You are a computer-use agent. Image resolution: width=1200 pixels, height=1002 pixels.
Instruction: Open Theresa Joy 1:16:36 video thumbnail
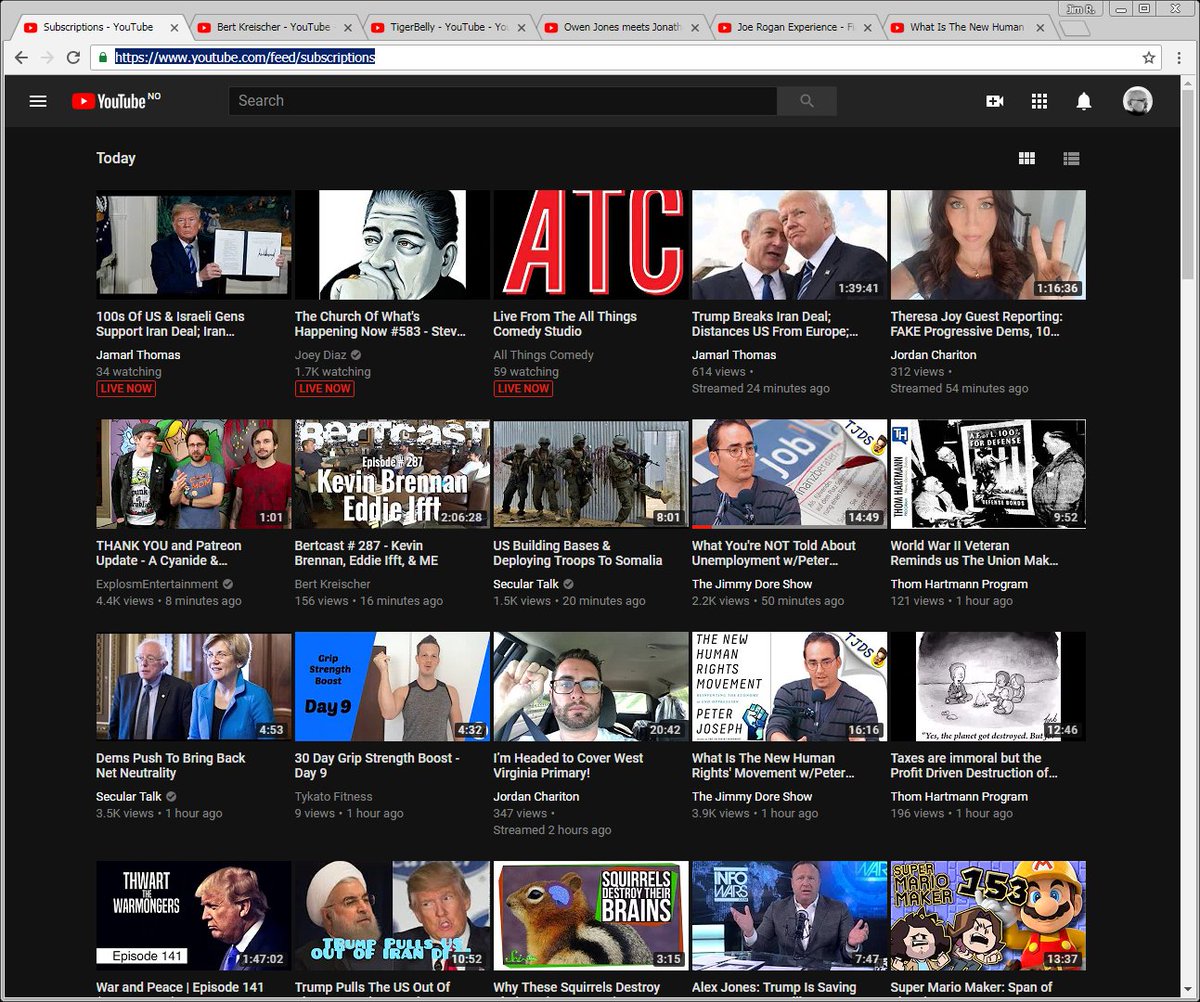coord(988,245)
